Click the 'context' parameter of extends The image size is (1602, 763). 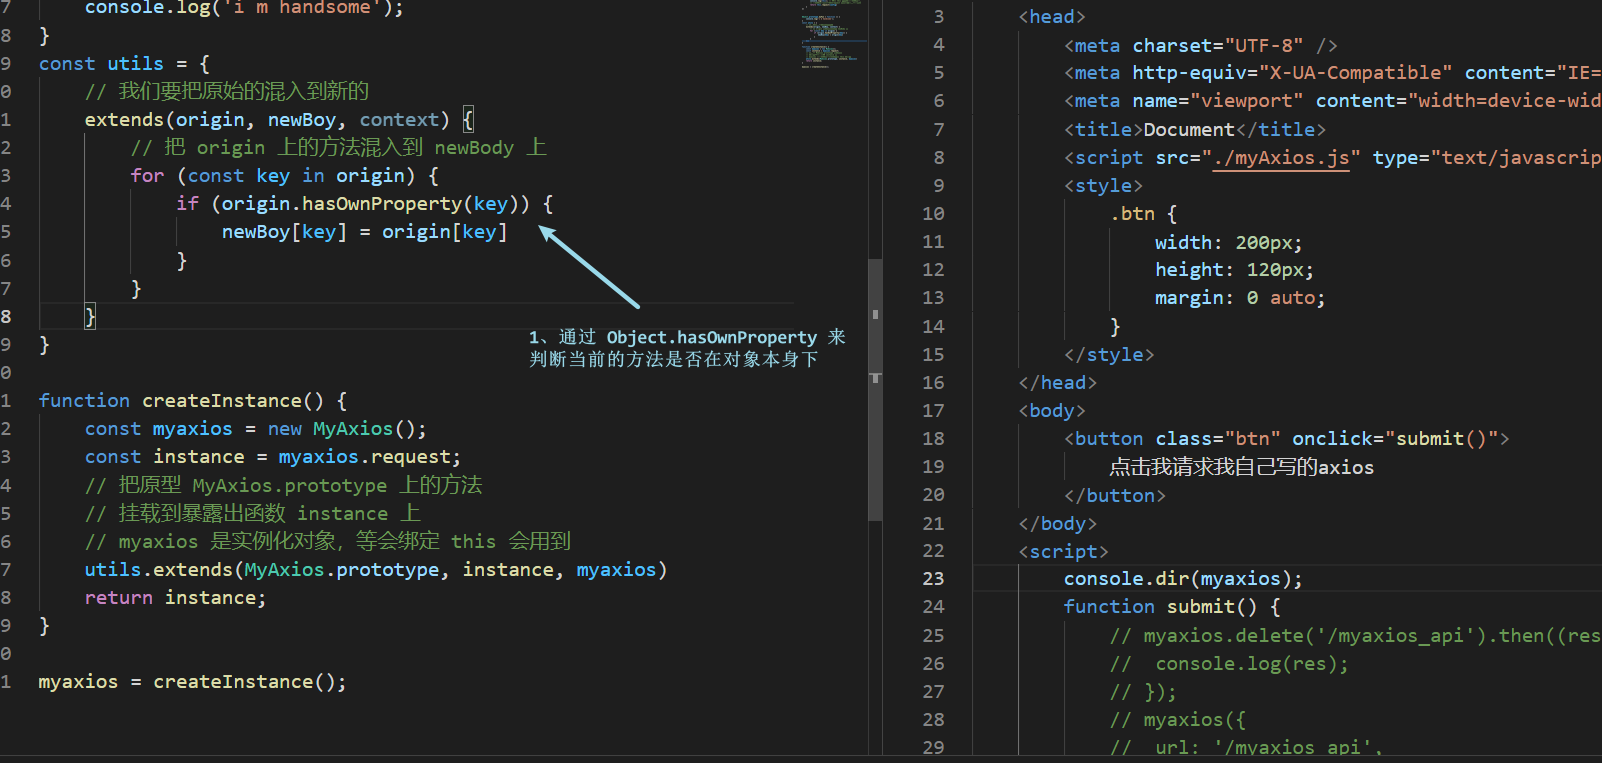pyautogui.click(x=399, y=119)
